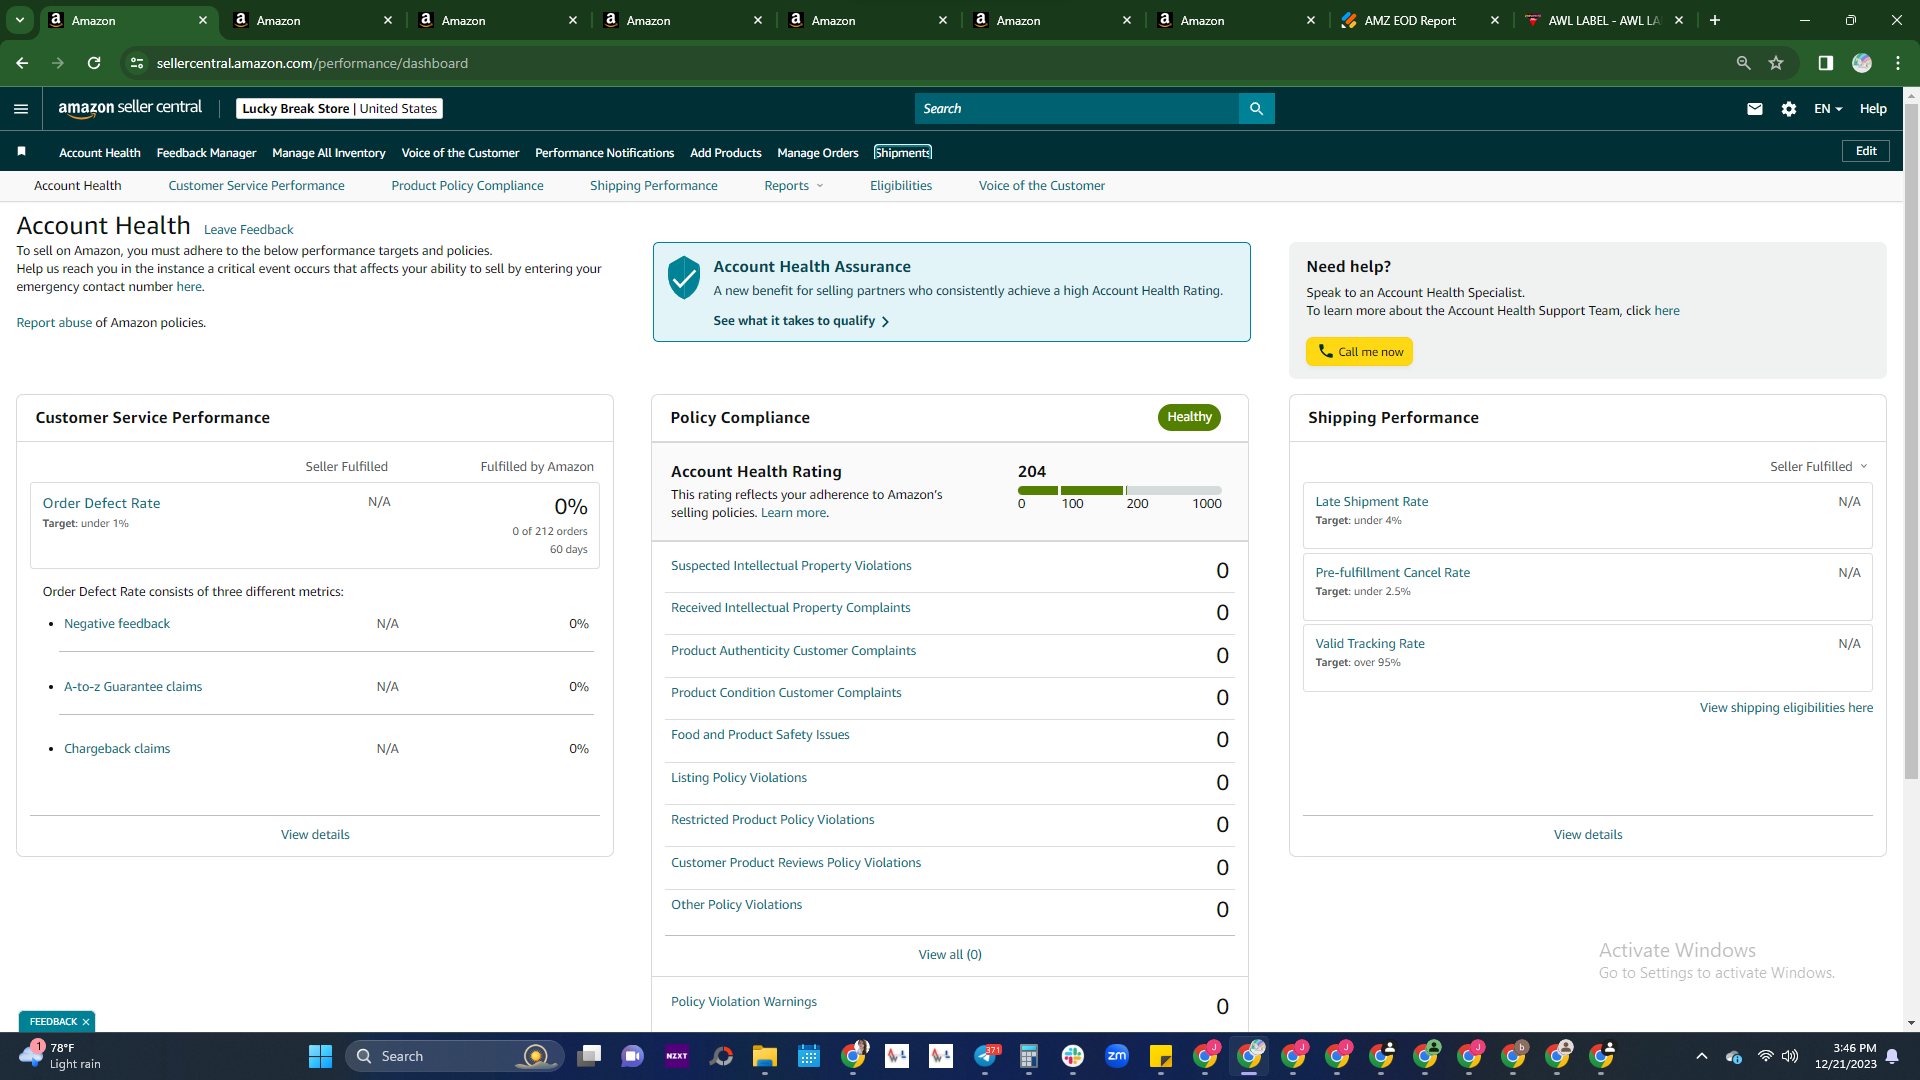
Task: Open browser side panel icon
Action: 1826,63
